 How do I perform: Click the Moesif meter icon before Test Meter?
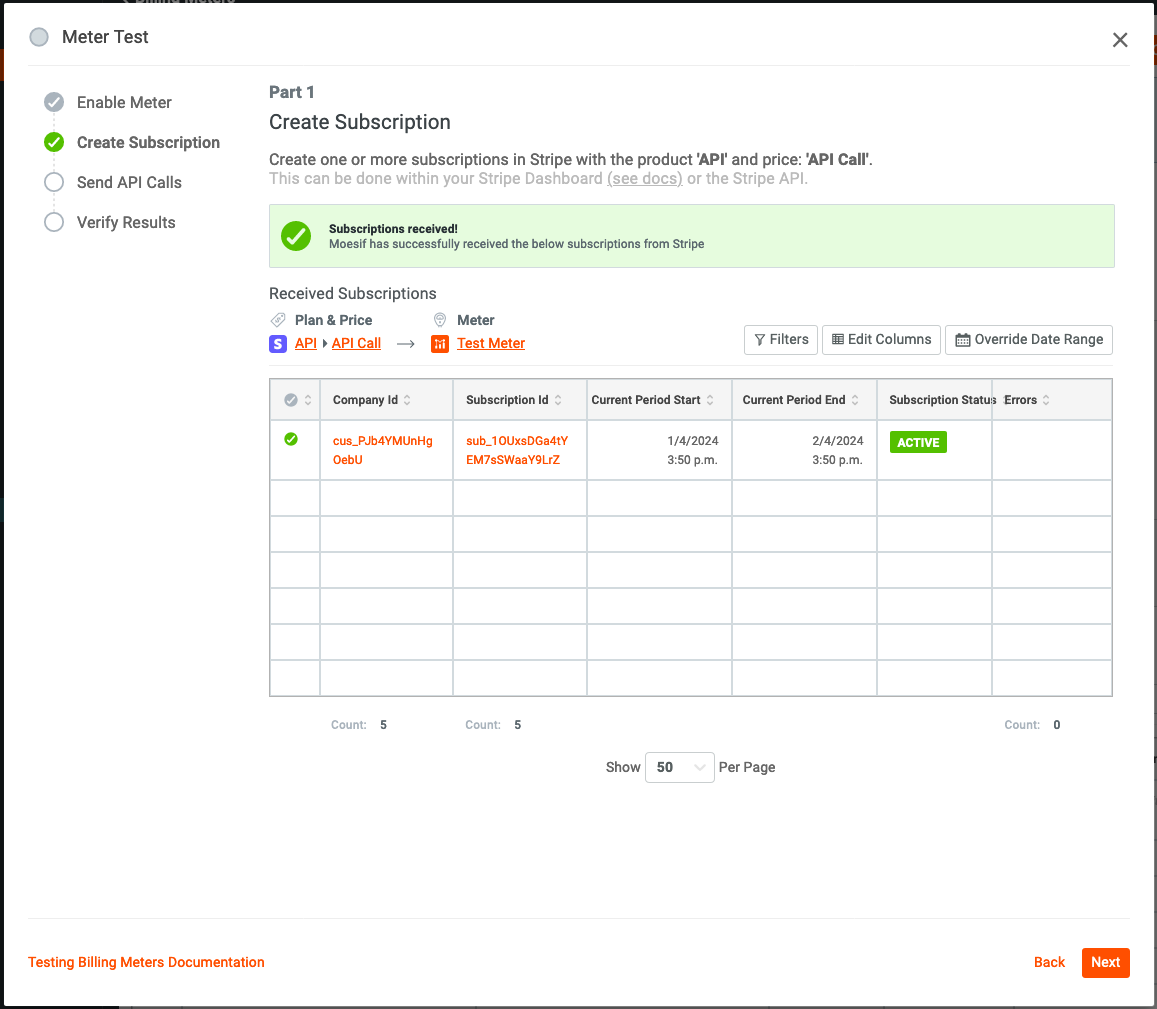pyautogui.click(x=440, y=343)
